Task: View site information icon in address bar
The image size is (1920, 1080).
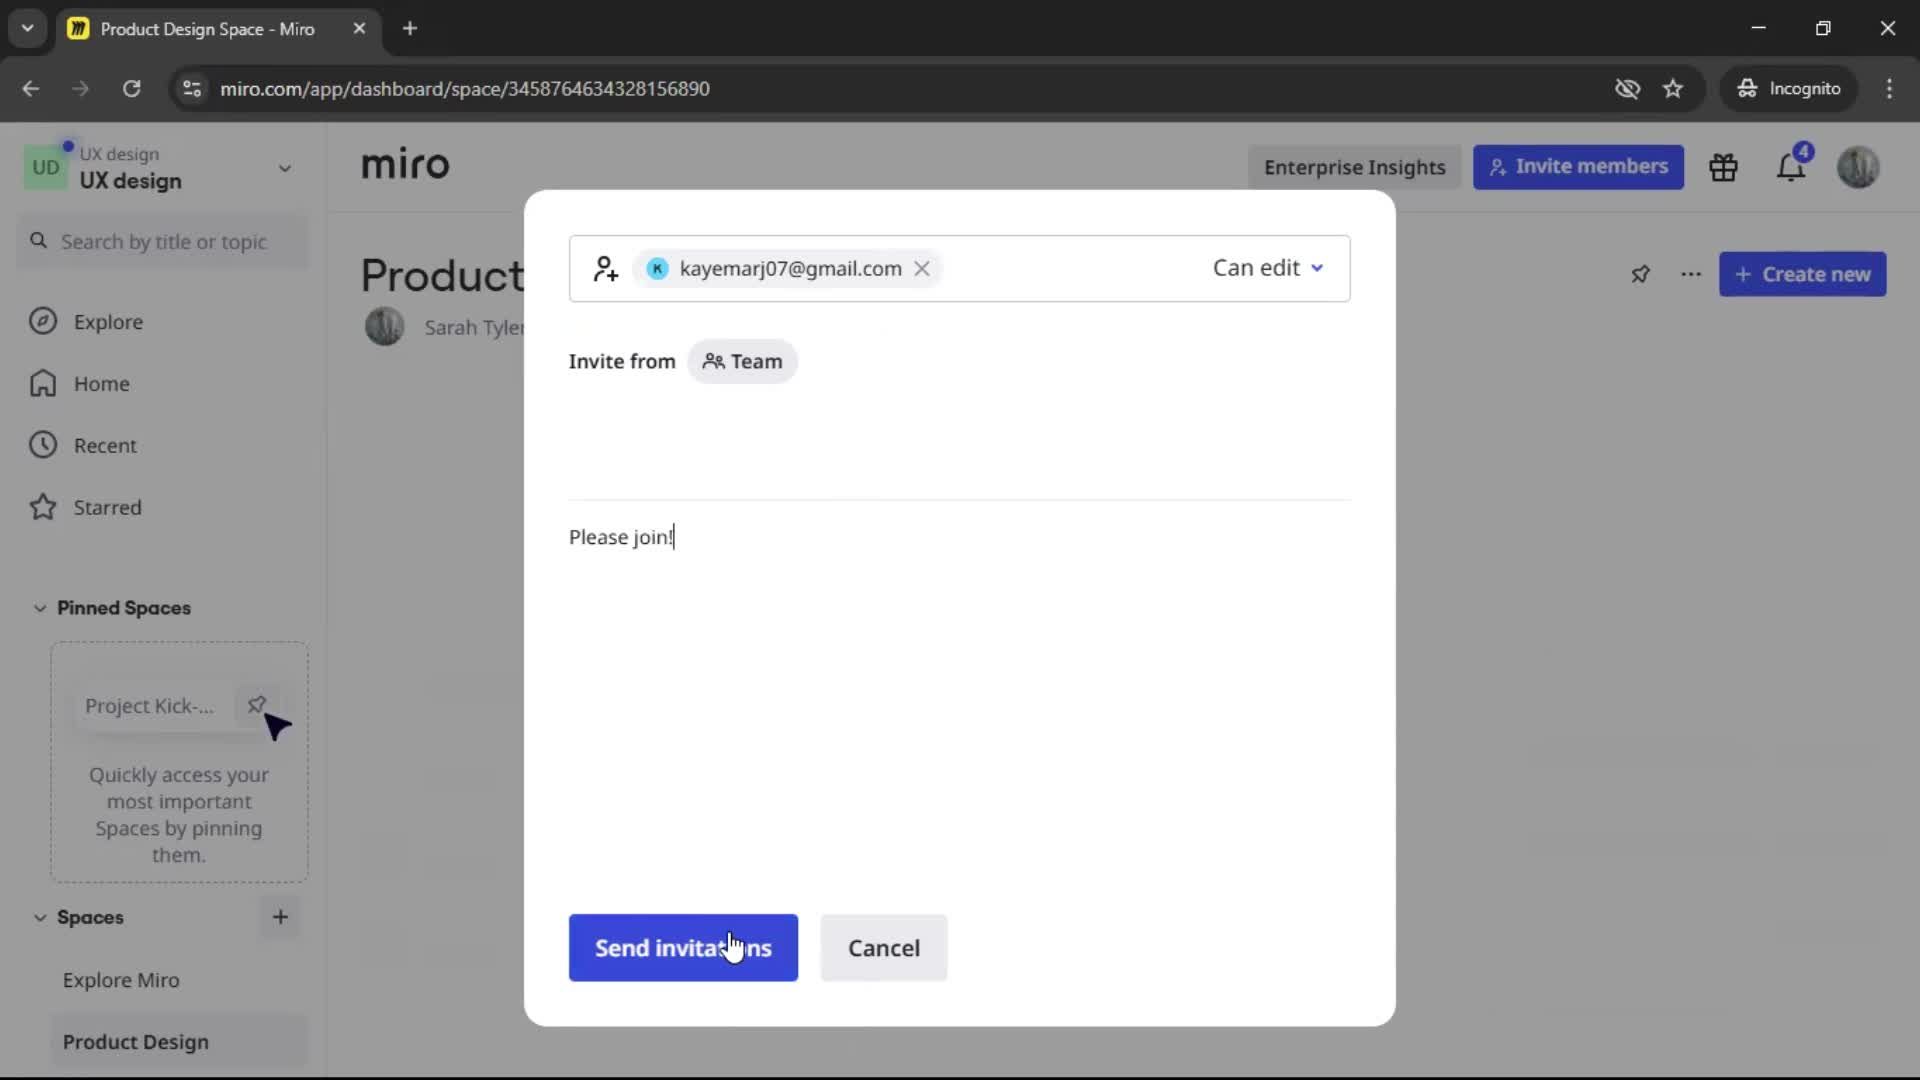Action: [192, 88]
